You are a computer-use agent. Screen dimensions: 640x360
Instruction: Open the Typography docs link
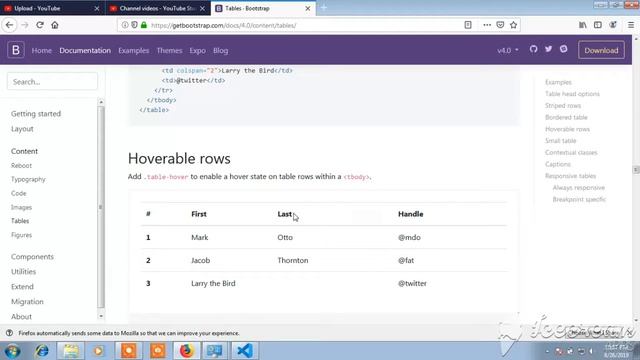[x=28, y=179]
